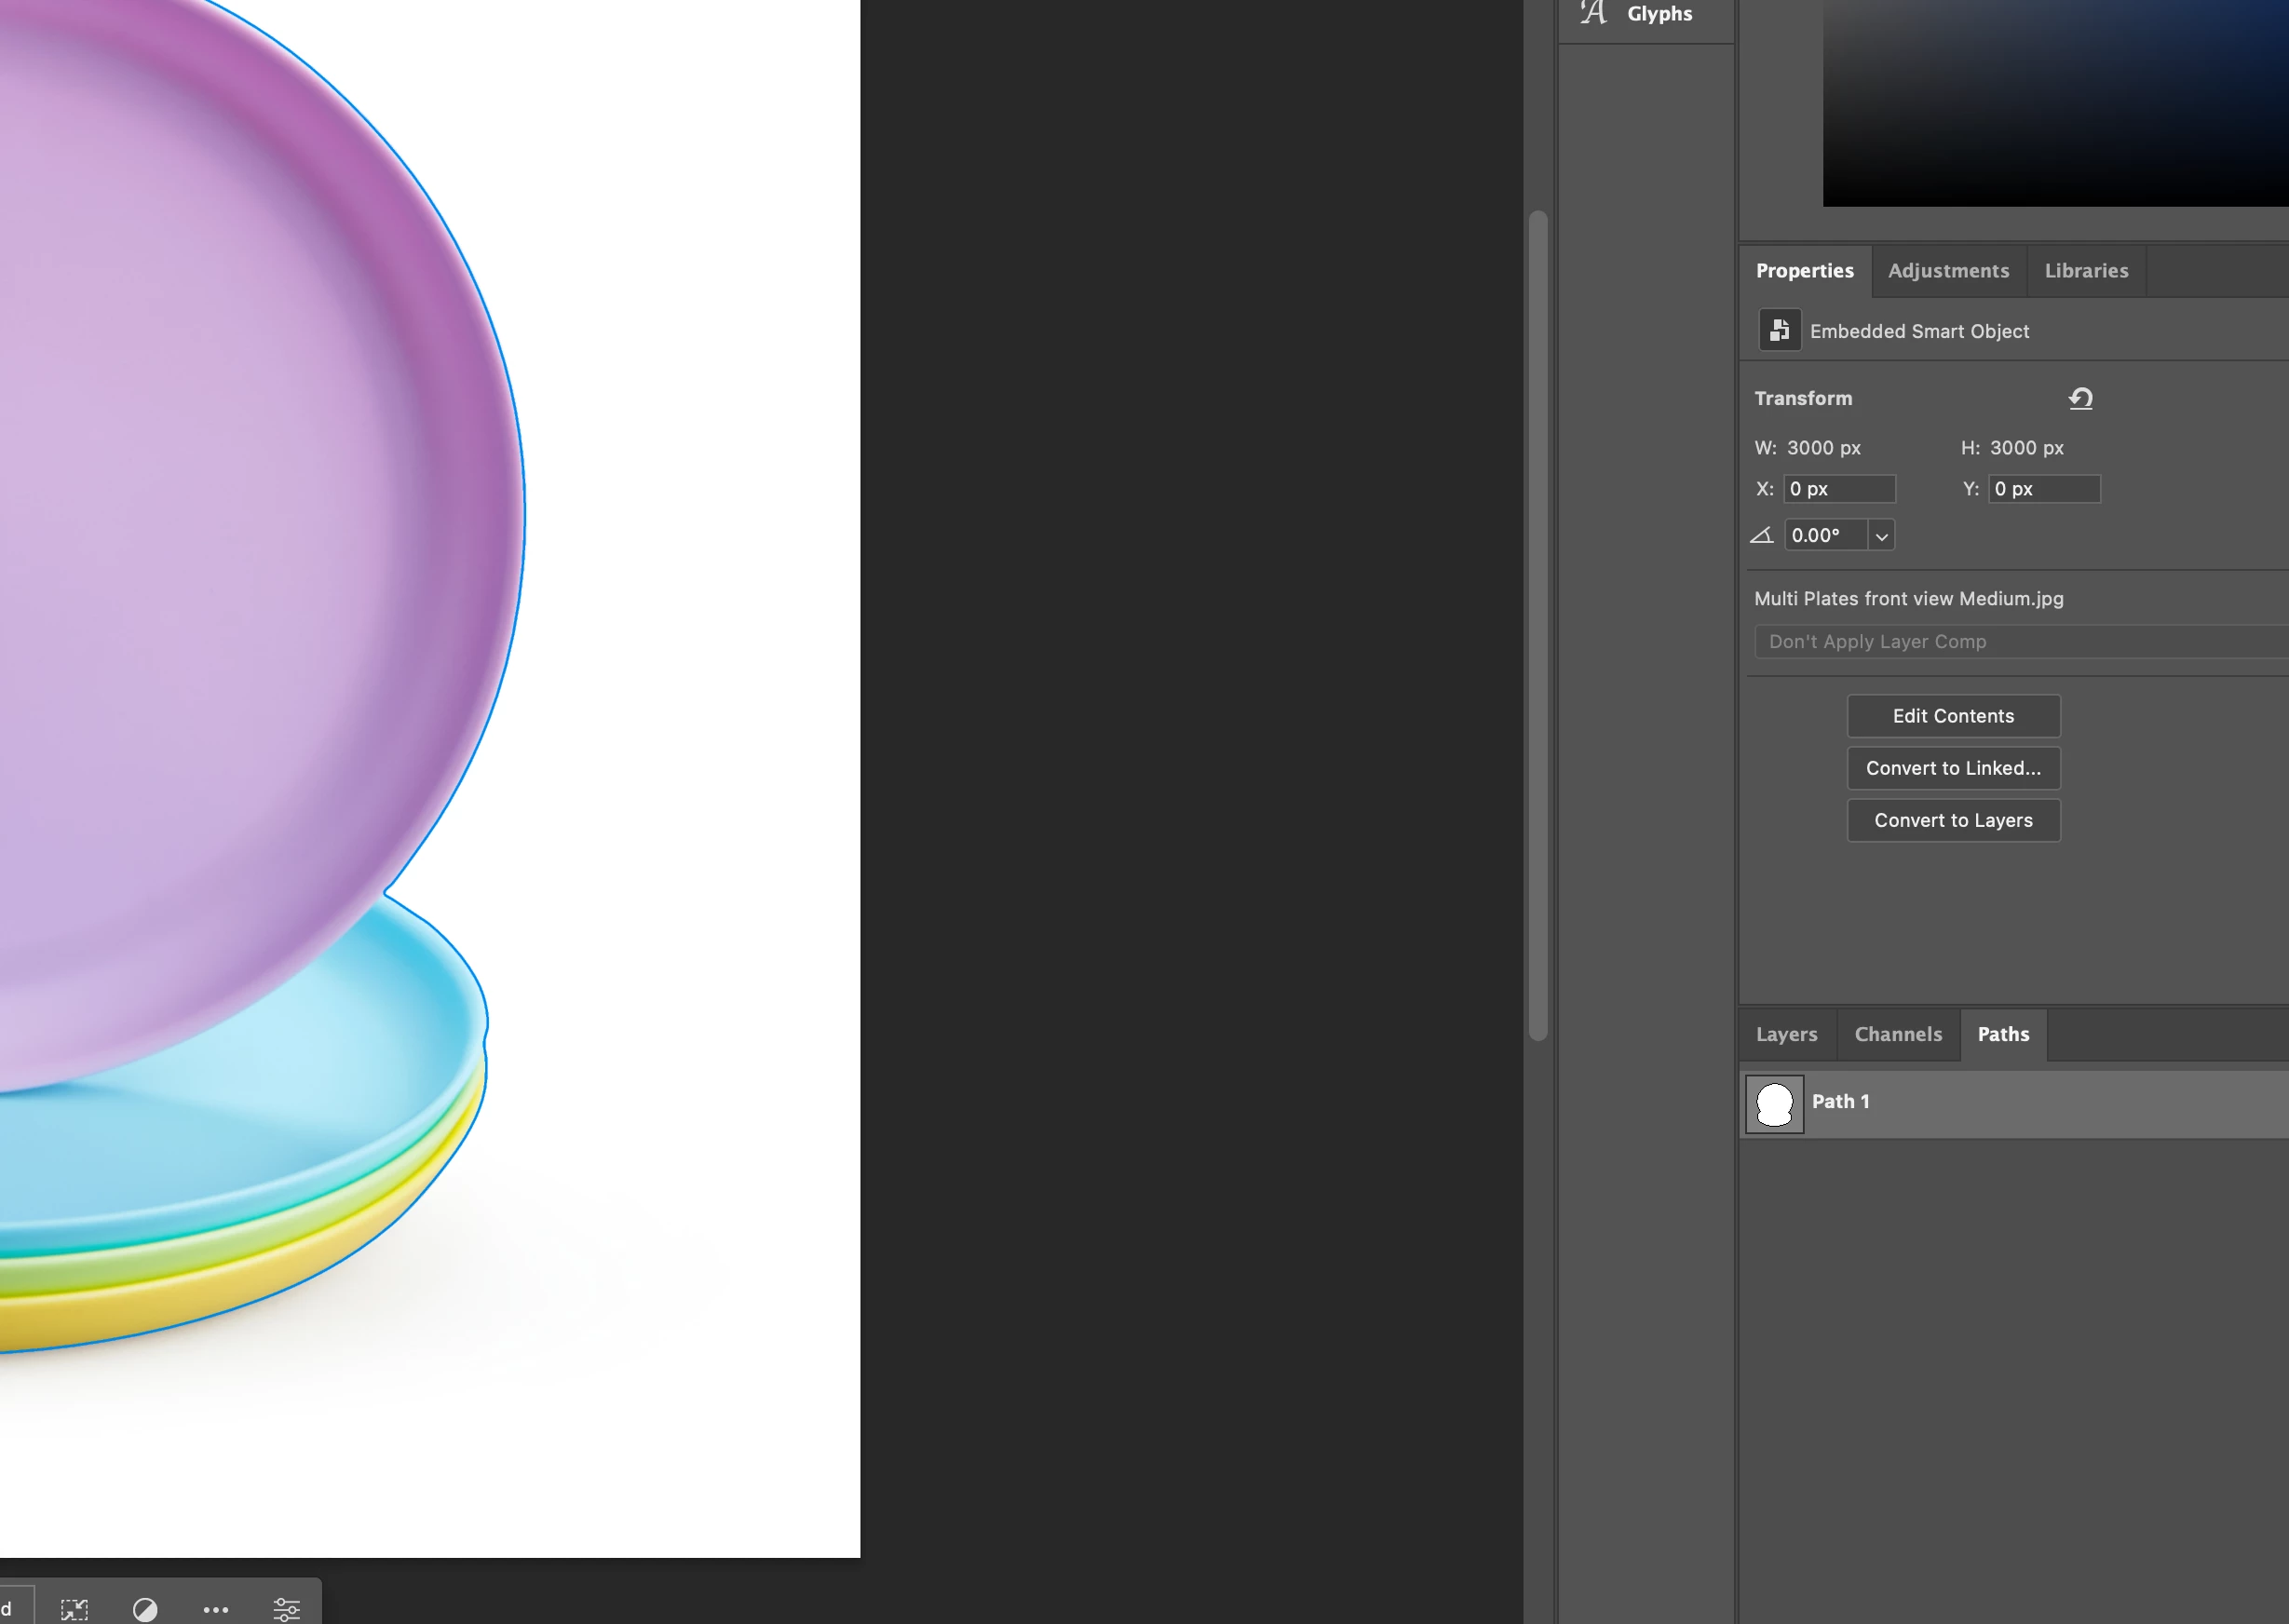This screenshot has width=2289, height=1624.
Task: Click the Edit Contents button
Action: [1952, 716]
